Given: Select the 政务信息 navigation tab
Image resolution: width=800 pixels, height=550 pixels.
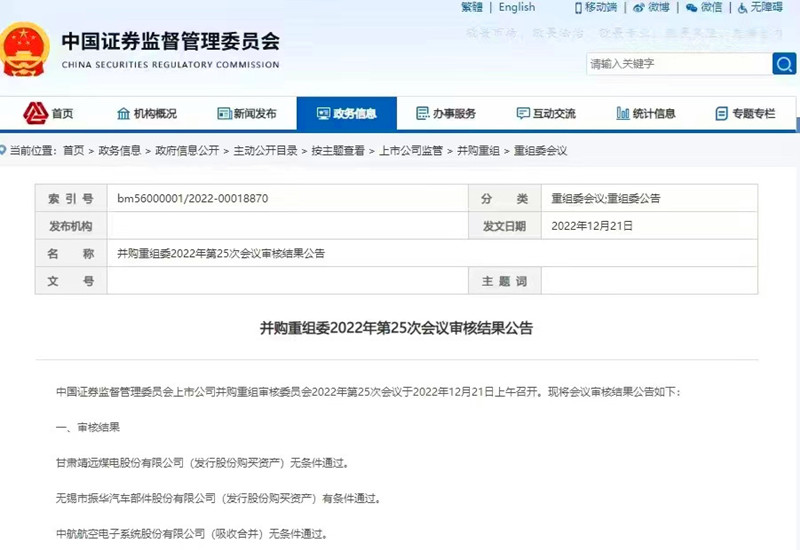Looking at the screenshot, I should click(346, 114).
